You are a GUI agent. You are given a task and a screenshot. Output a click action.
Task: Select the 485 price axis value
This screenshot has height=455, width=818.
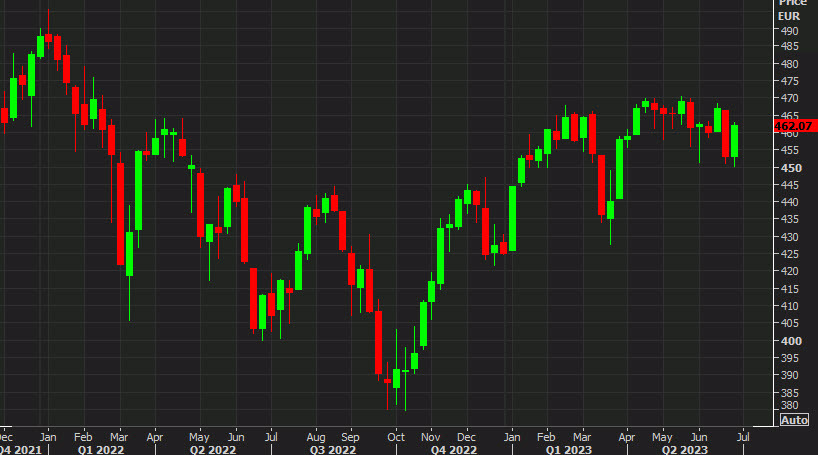[789, 46]
